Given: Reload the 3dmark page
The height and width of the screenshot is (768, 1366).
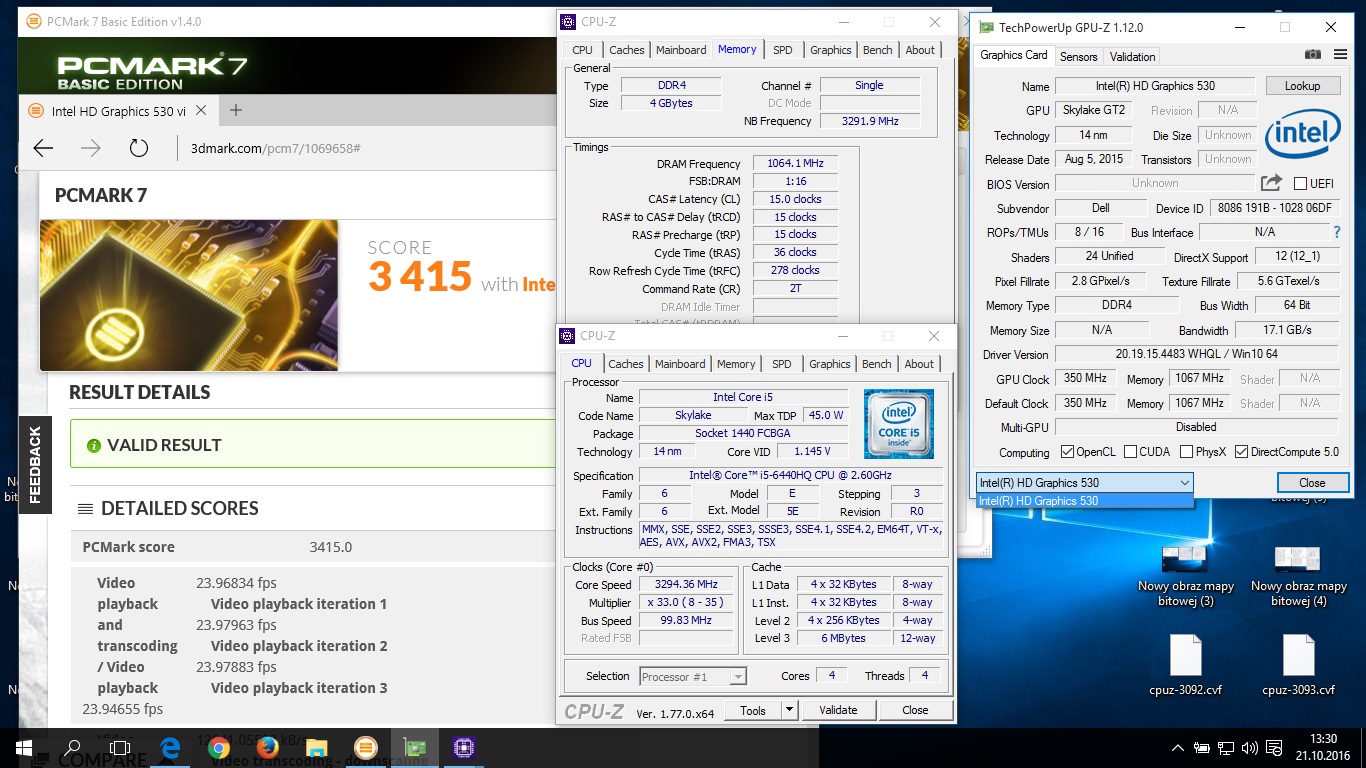Looking at the screenshot, I should point(139,149).
